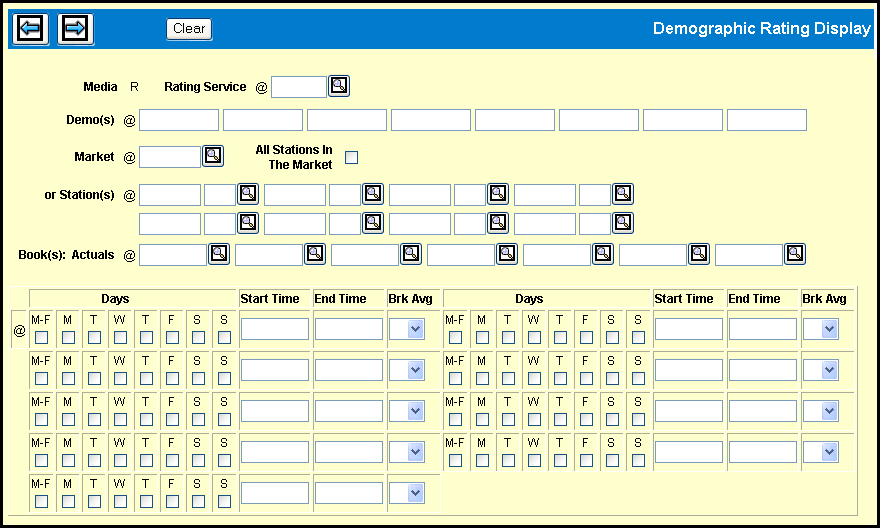This screenshot has height=528, width=880.
Task: Click the Clear button
Action: point(189,29)
